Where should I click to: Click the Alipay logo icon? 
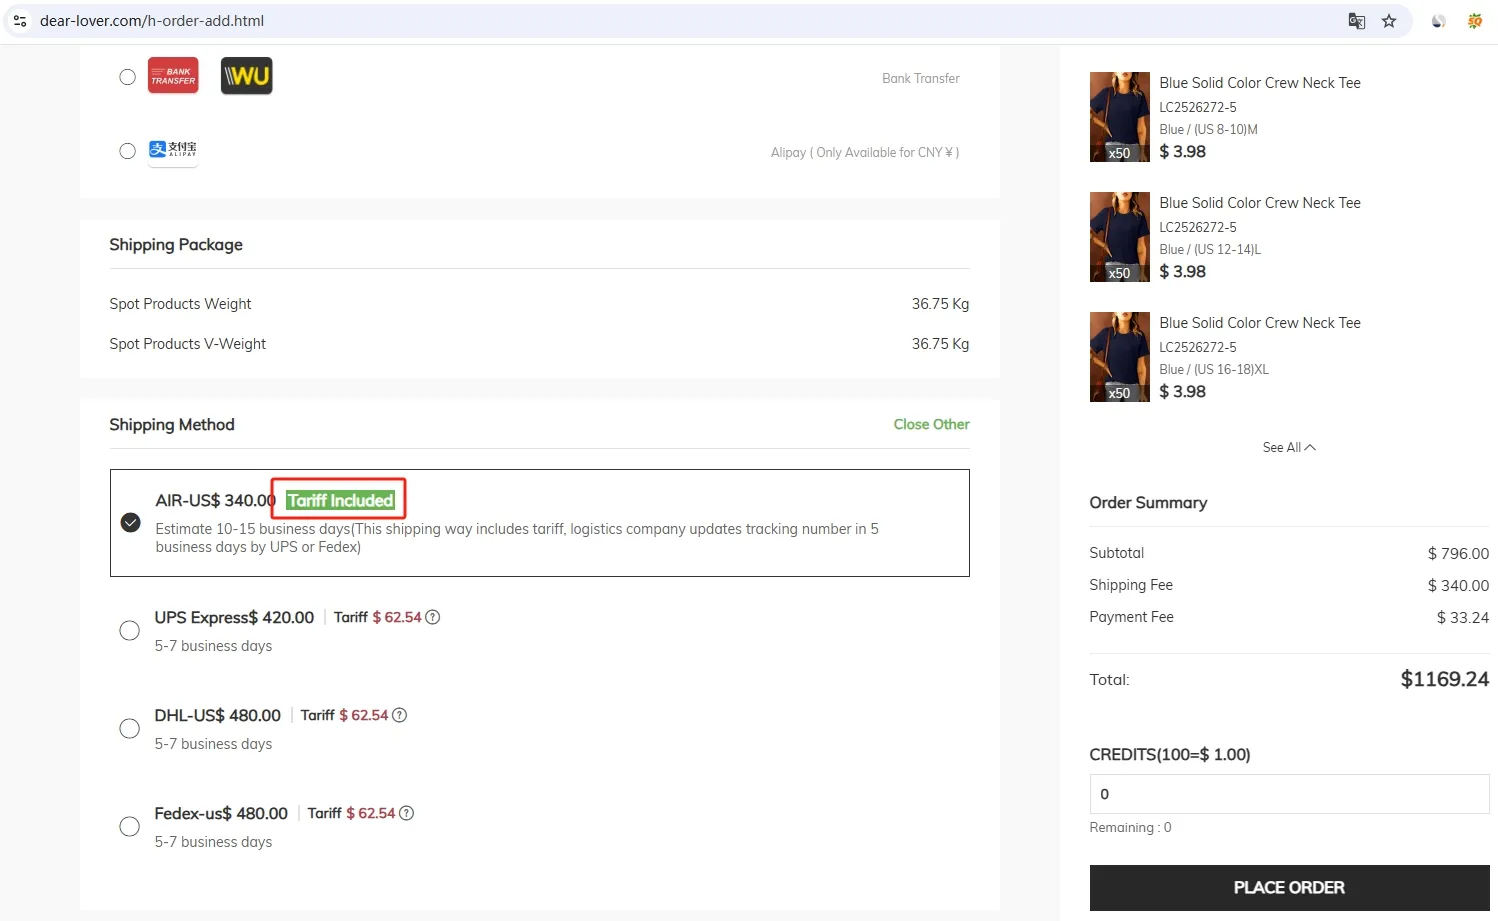click(173, 150)
